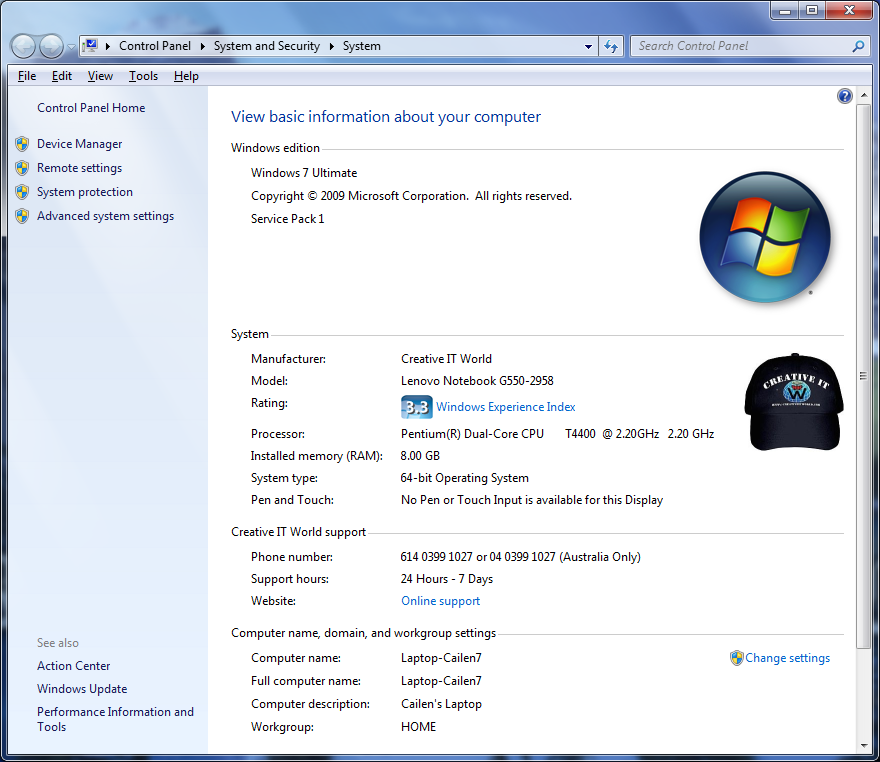The width and height of the screenshot is (880, 762).
Task: Maximize the System window
Action: click(x=812, y=11)
